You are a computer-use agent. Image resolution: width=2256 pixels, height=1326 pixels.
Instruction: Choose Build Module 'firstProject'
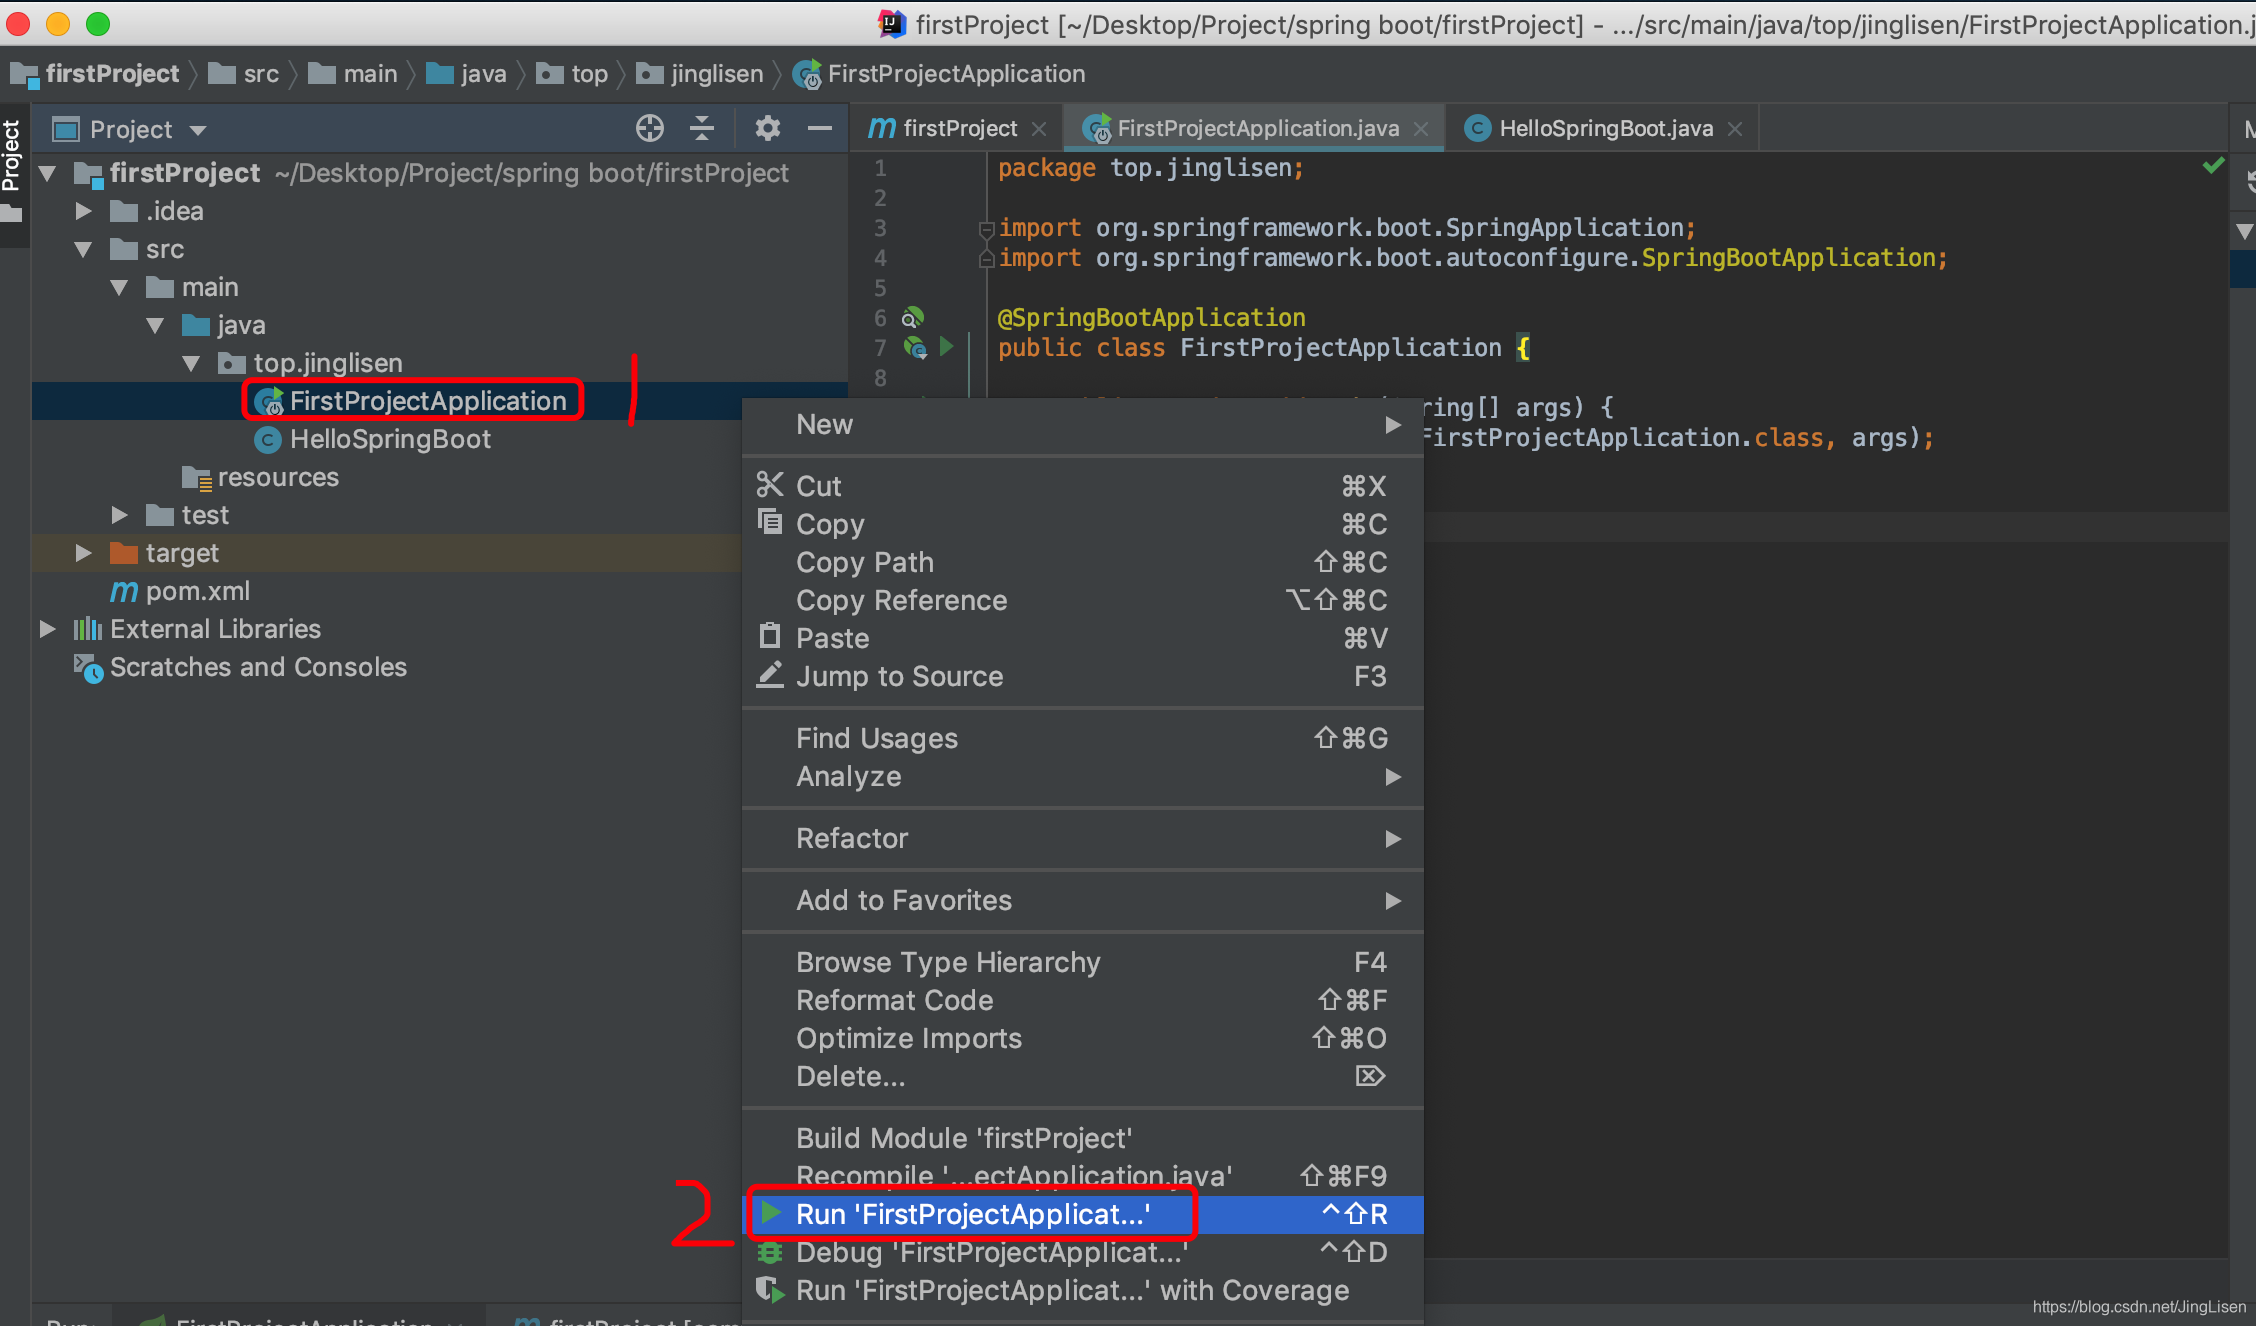tap(1083, 1138)
